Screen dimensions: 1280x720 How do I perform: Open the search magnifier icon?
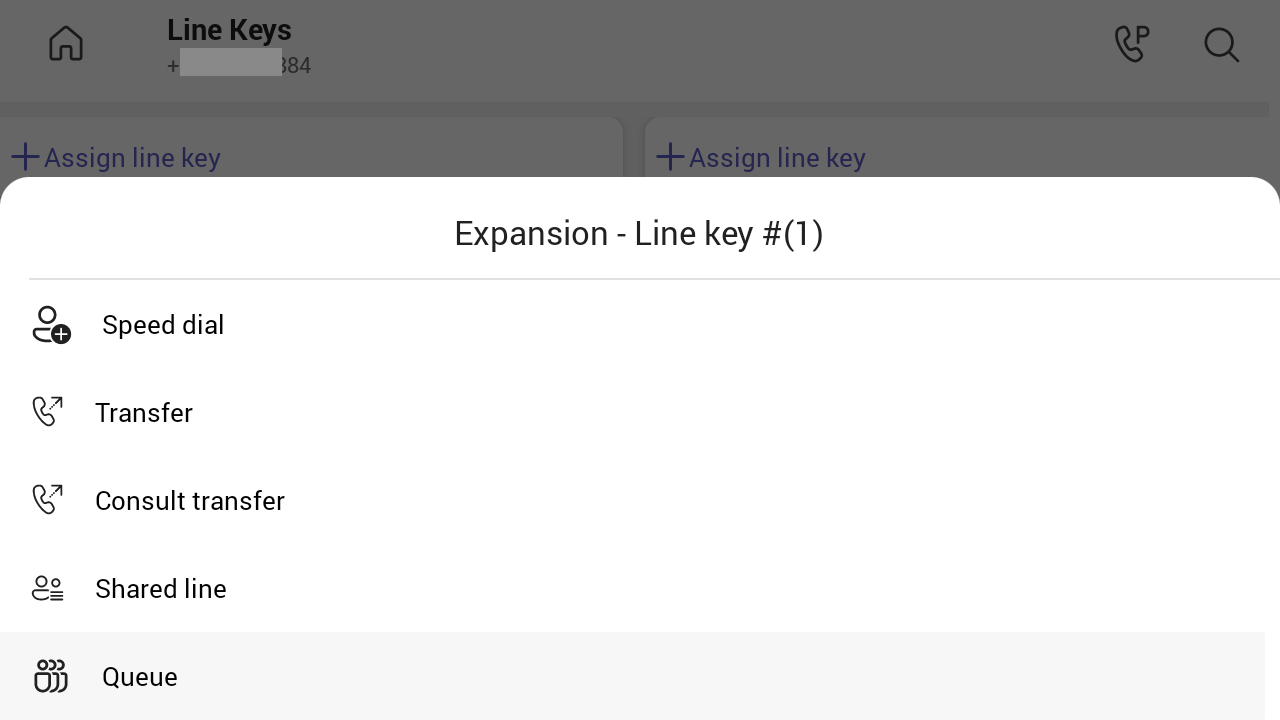tap(1222, 45)
